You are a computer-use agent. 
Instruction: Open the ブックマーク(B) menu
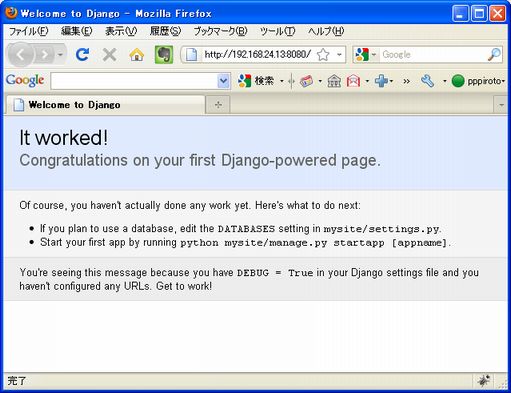pos(220,31)
